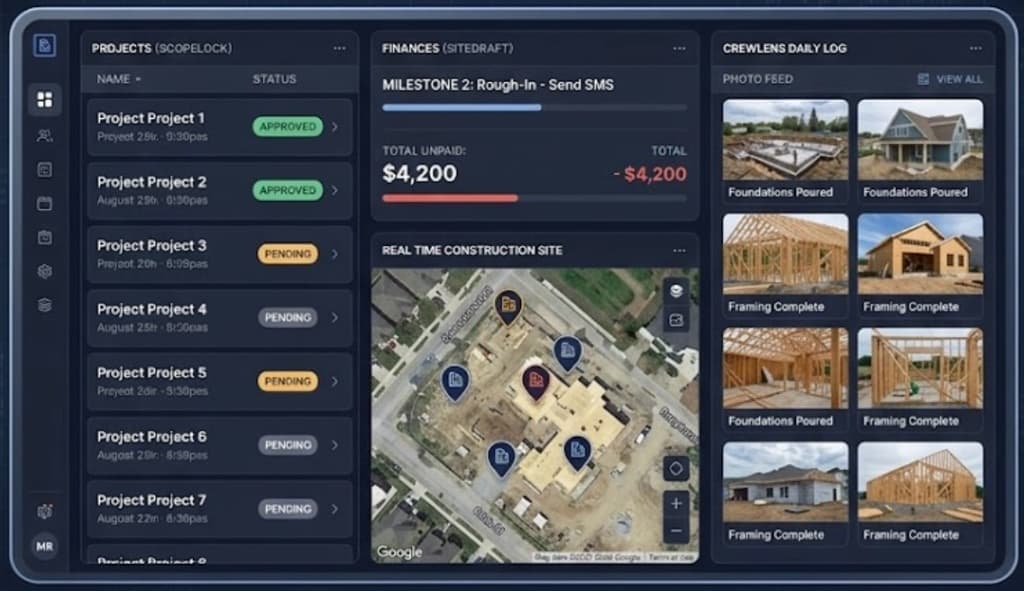Select the team members icon in sidebar
This screenshot has width=1024, height=591.
tap(44, 135)
